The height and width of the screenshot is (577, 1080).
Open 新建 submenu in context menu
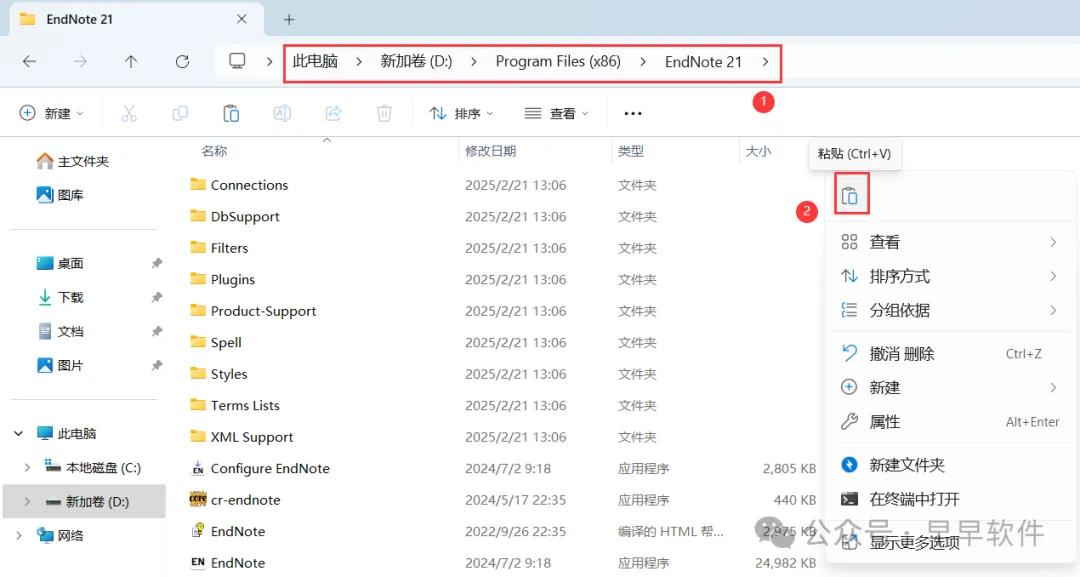[949, 388]
